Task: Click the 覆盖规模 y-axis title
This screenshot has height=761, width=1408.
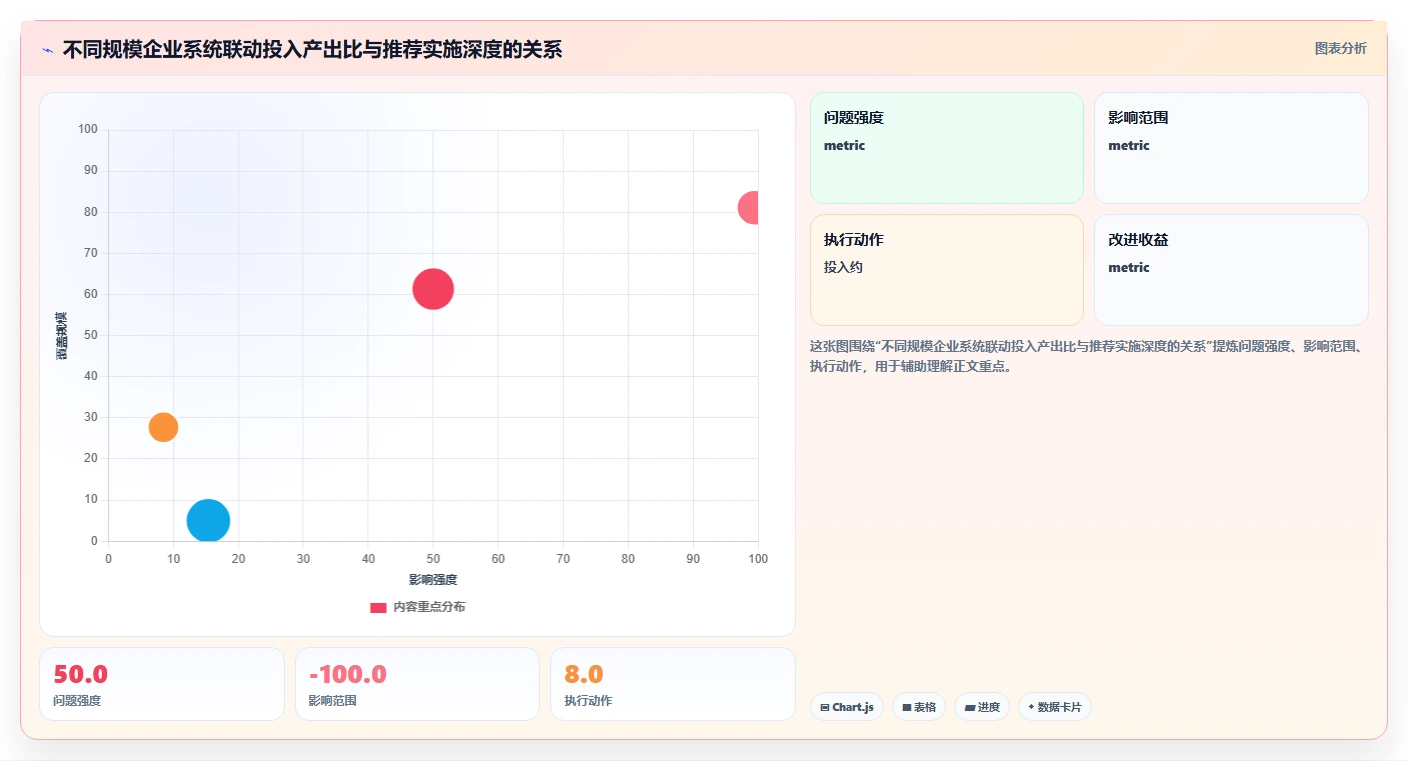Action: 62,336
